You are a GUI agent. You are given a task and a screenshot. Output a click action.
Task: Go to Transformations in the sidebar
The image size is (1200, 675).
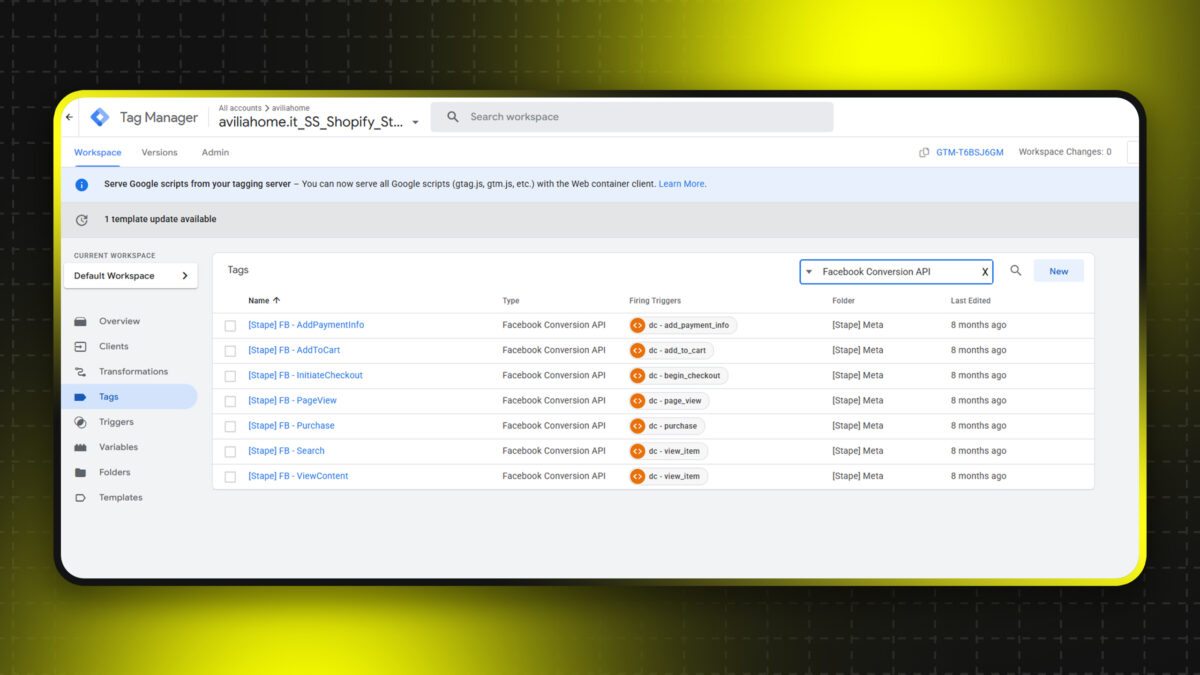[x=132, y=371]
